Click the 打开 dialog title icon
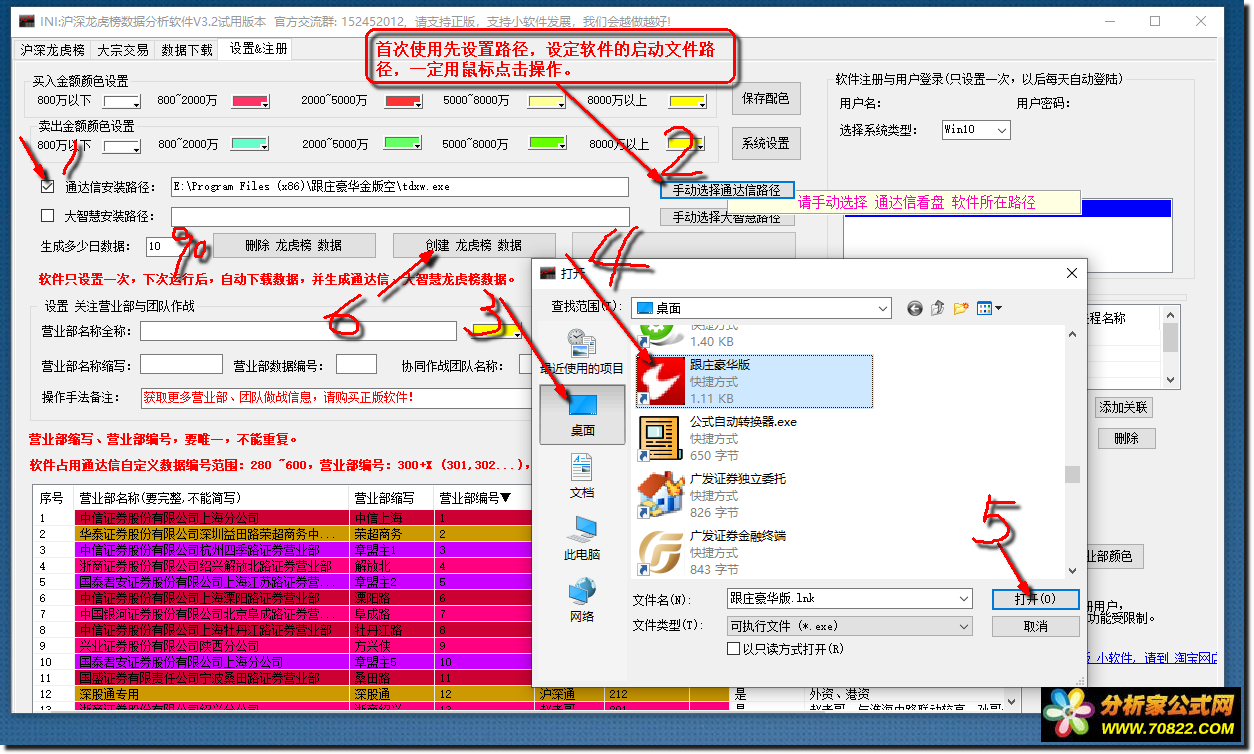The image size is (1254, 754). click(x=548, y=273)
